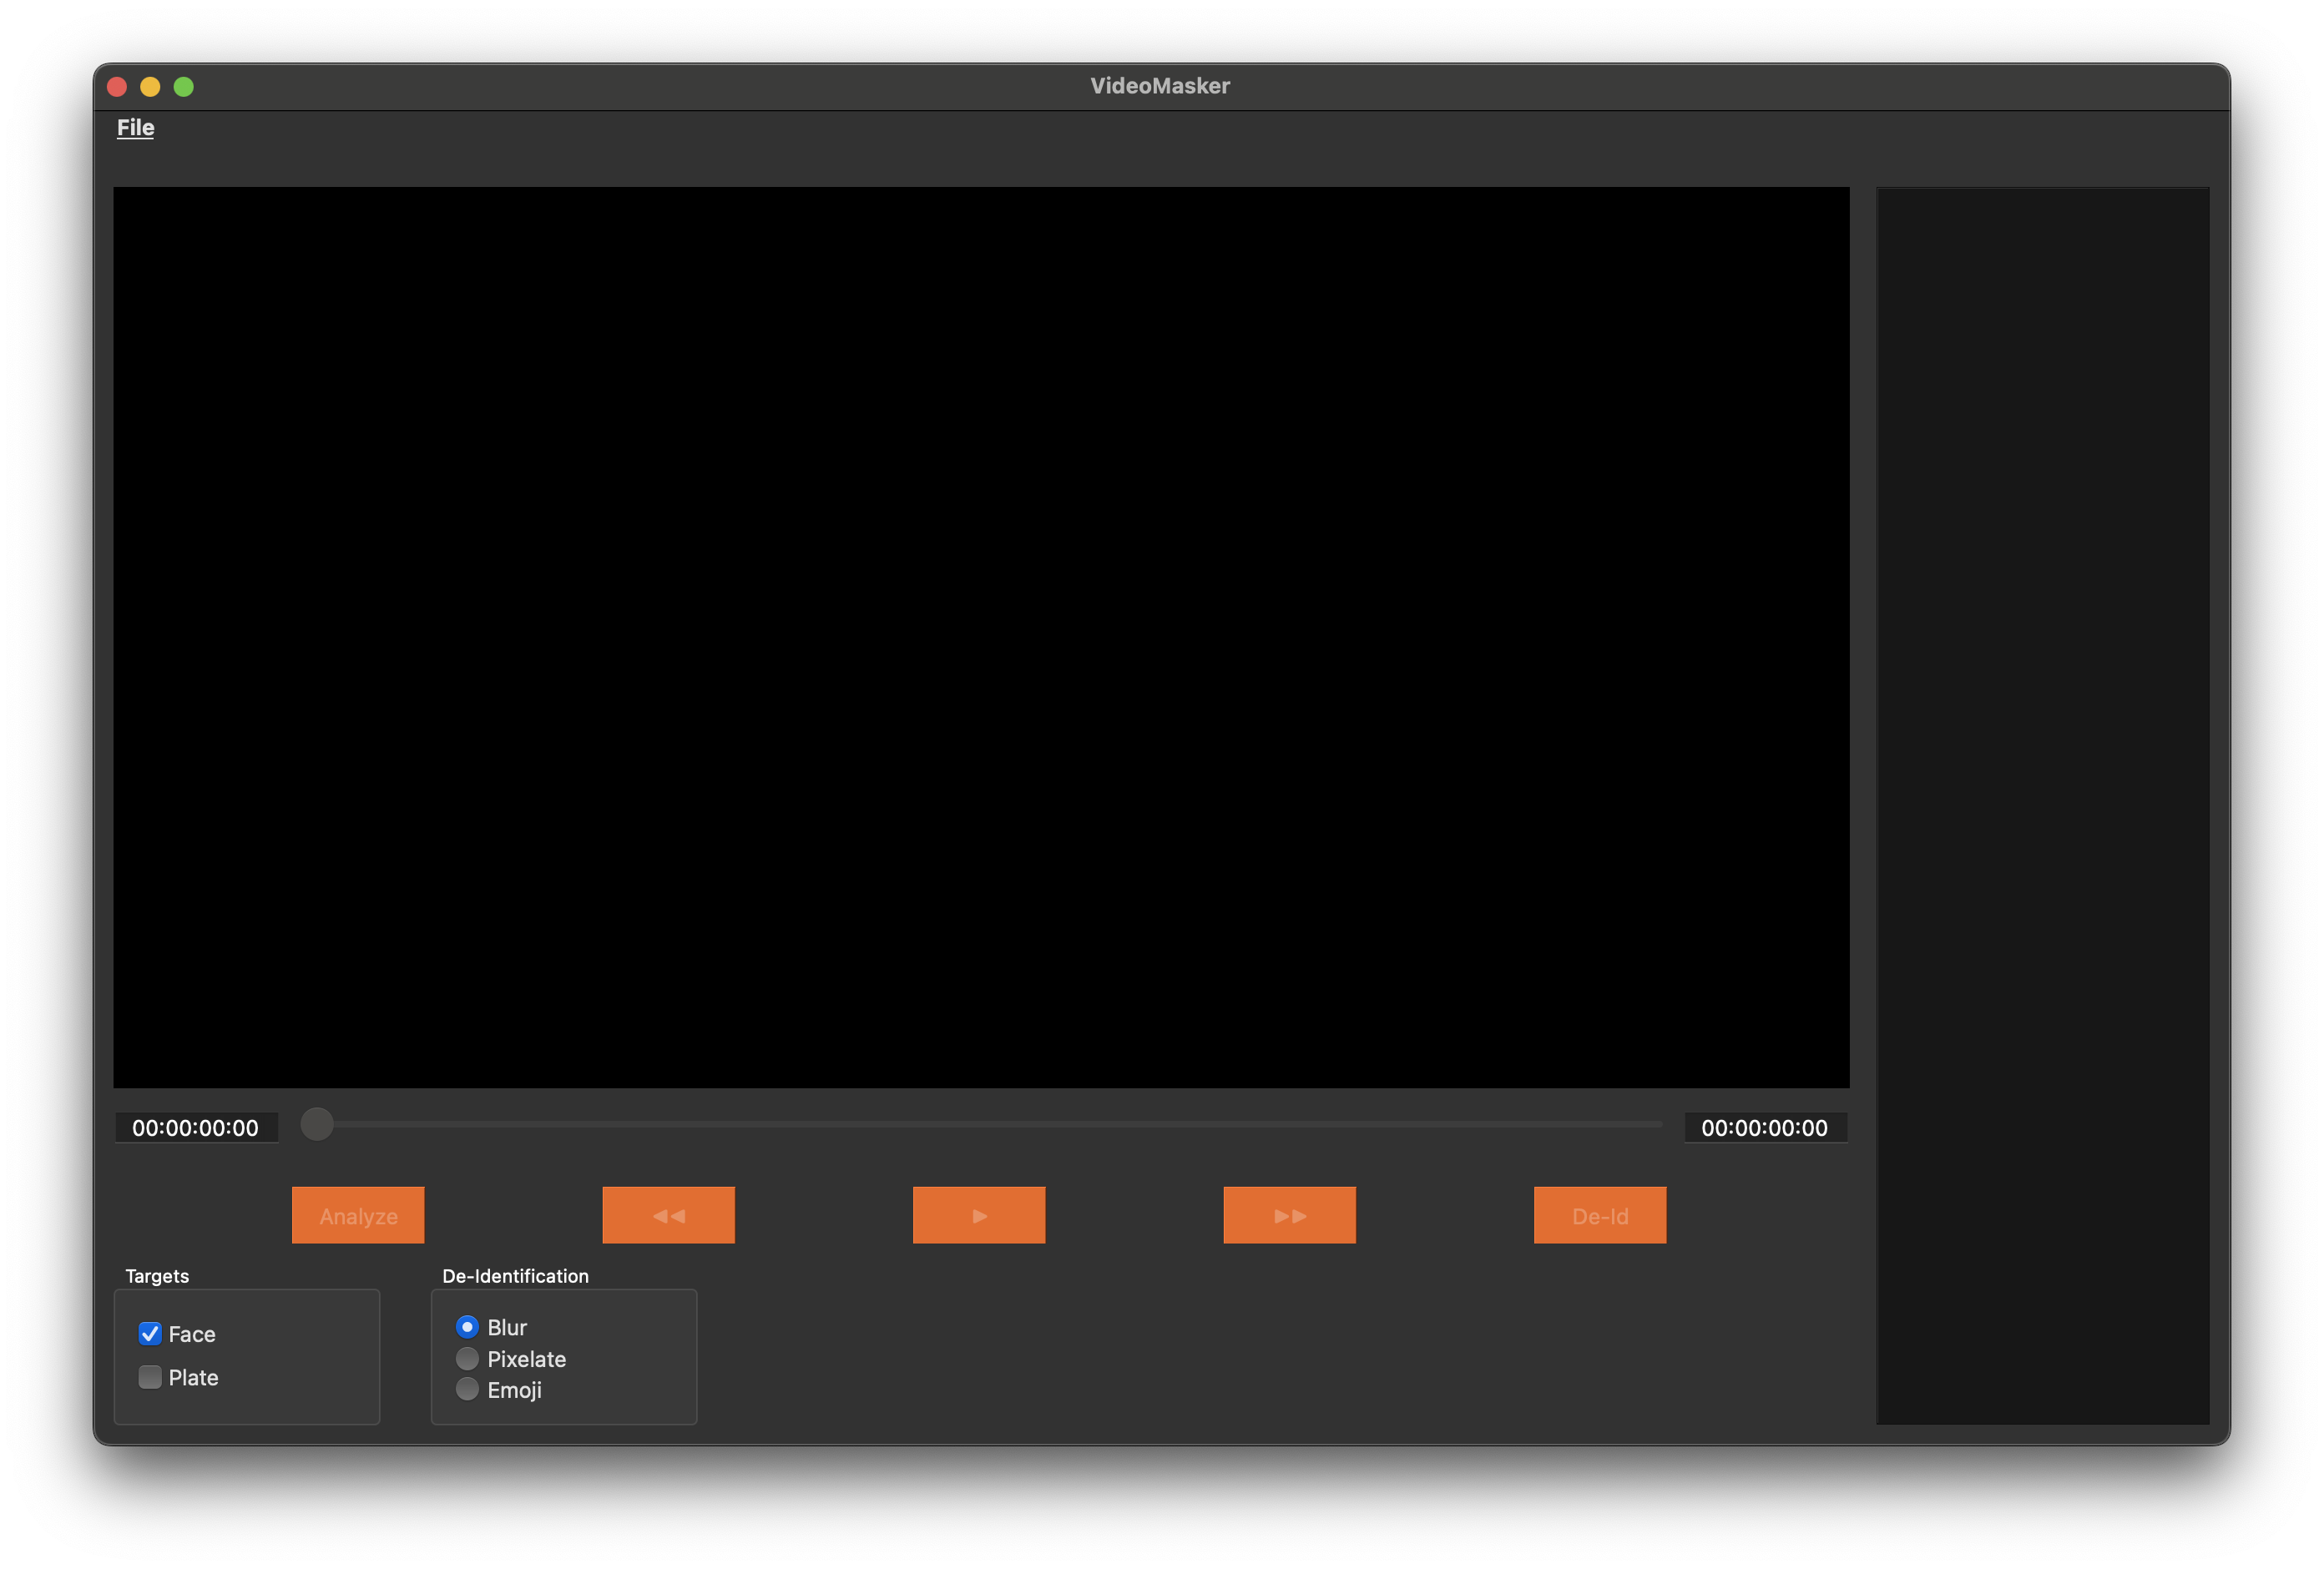Screen dimensions: 2324x1569
Task: Minimize the window with yellow button
Action: point(150,87)
